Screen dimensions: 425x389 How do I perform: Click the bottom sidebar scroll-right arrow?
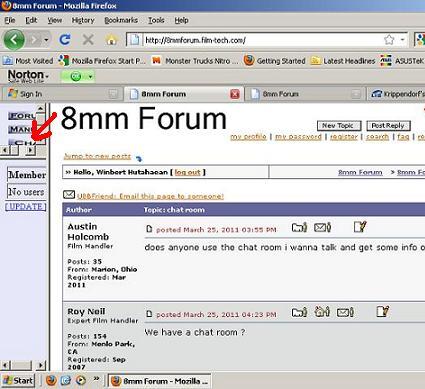click(x=40, y=365)
